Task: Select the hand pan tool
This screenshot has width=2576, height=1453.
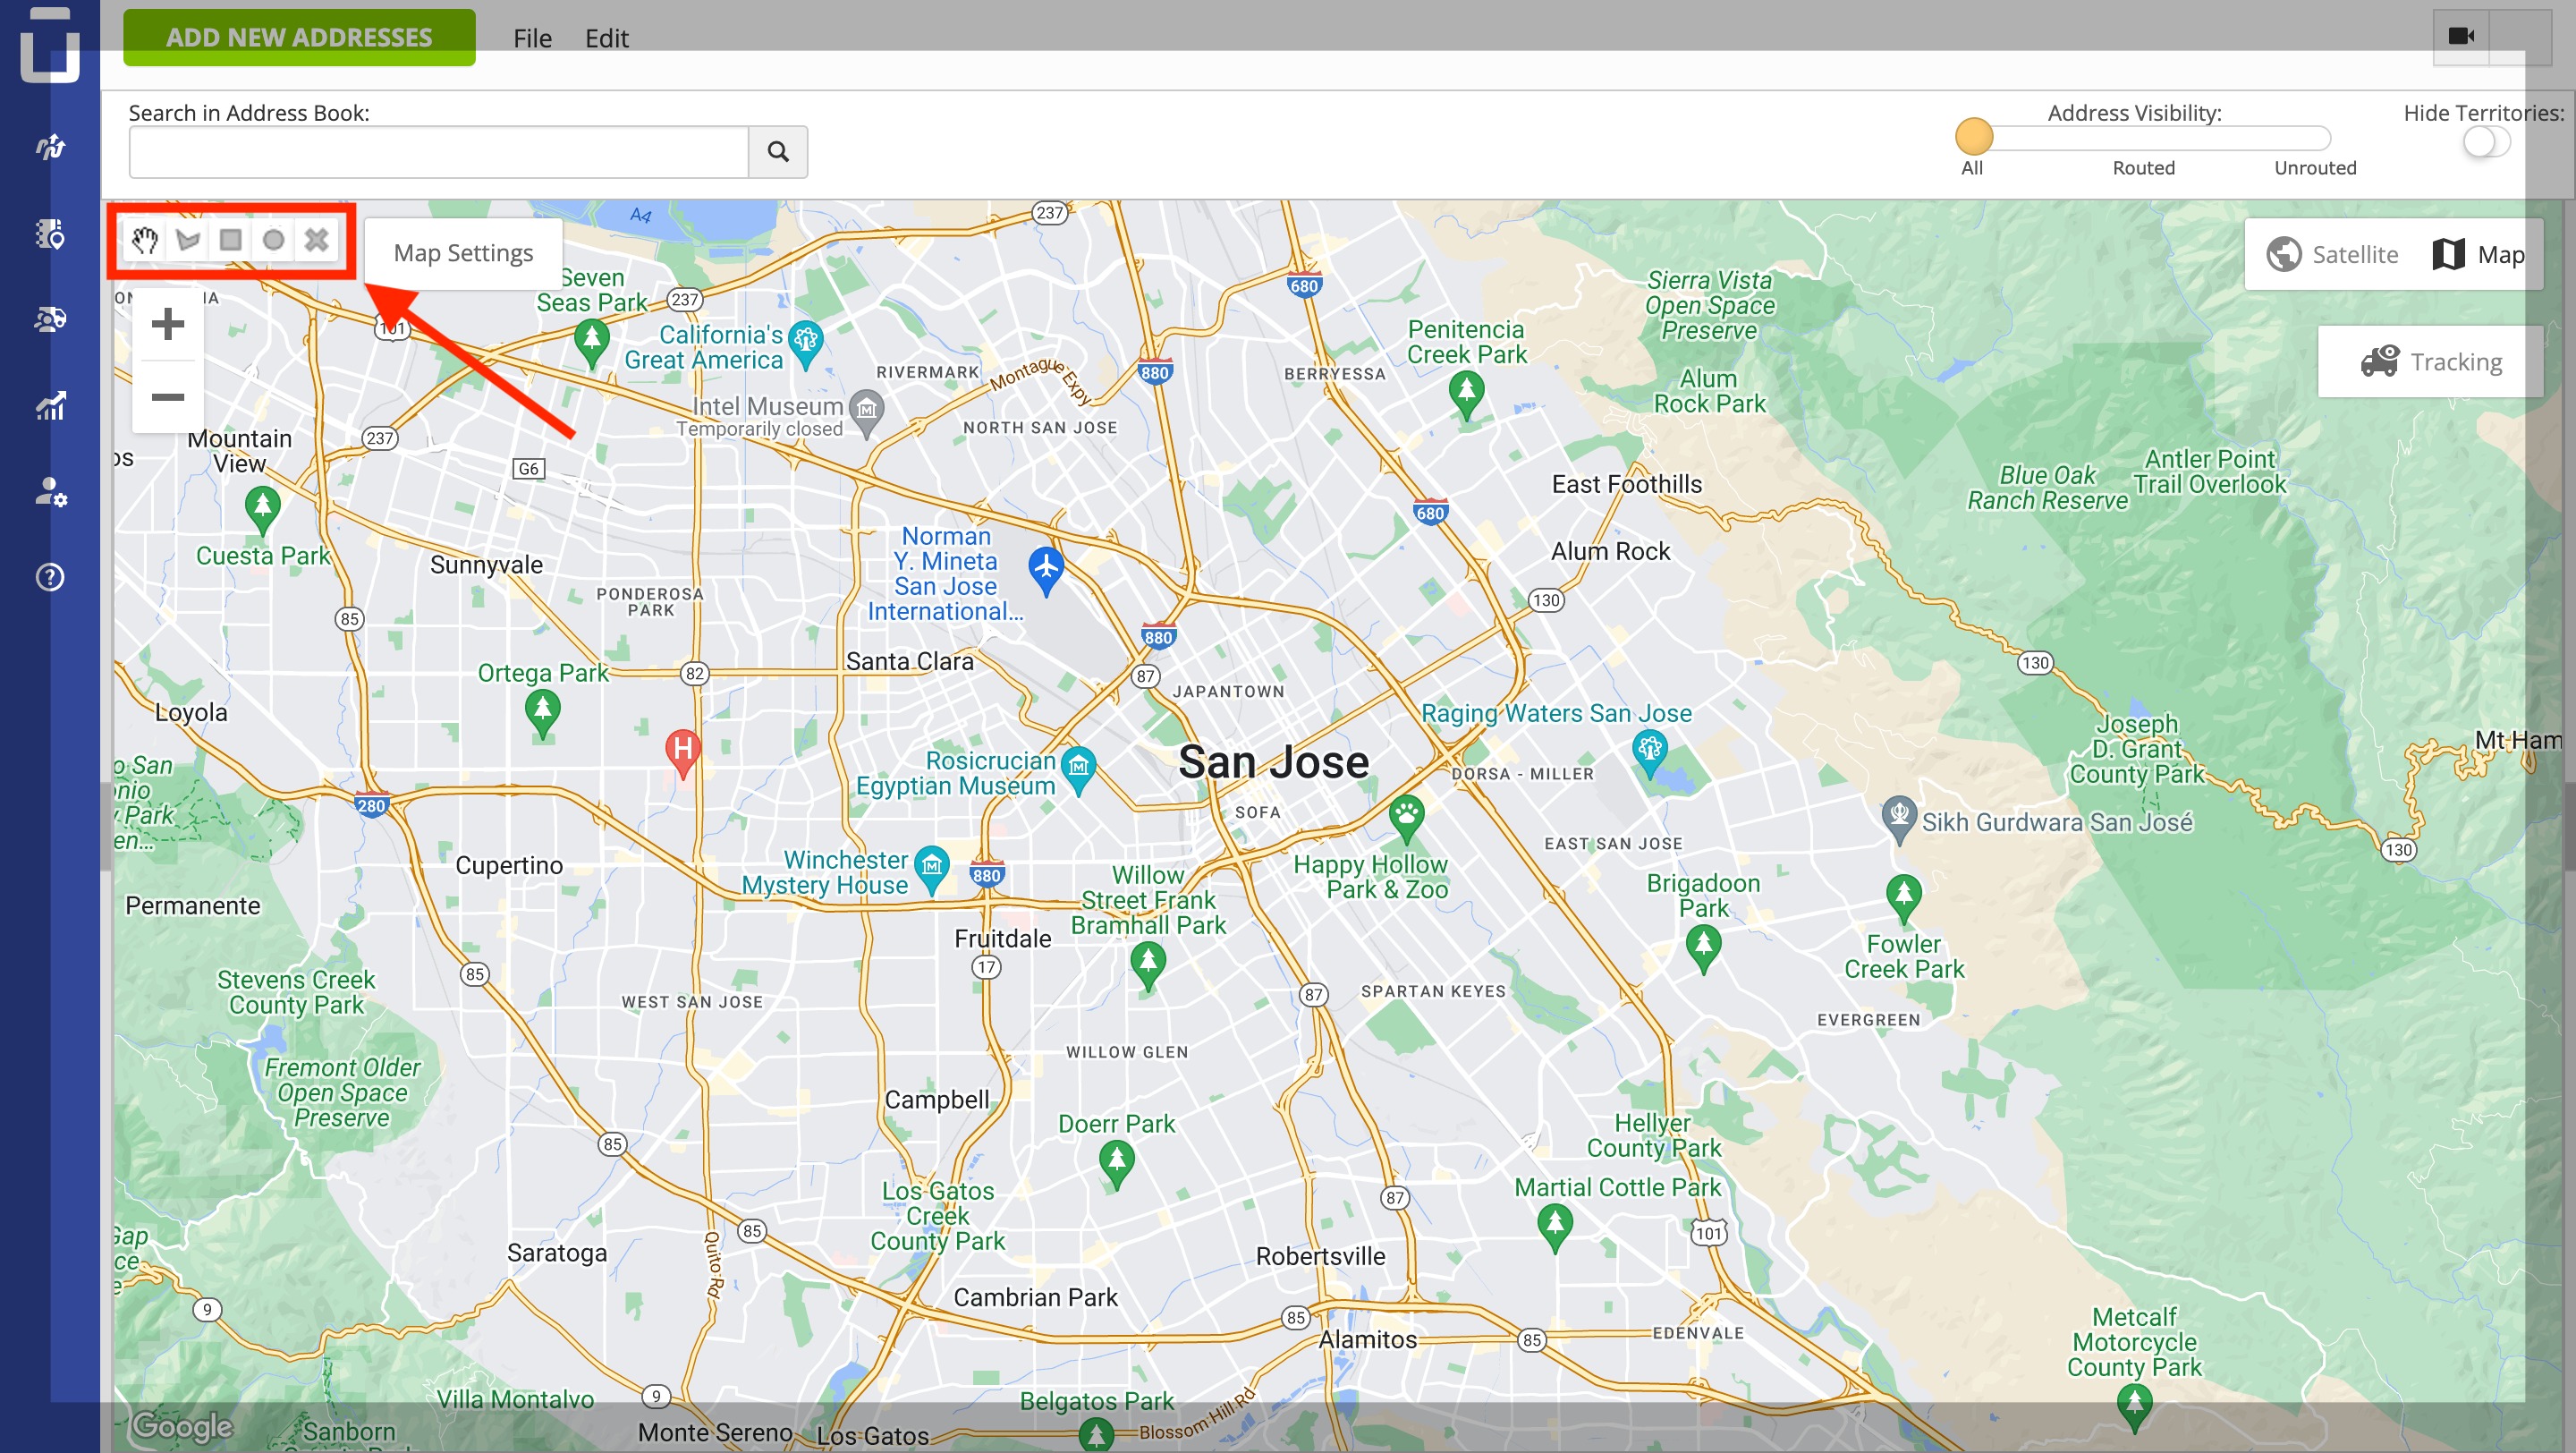Action: click(145, 240)
